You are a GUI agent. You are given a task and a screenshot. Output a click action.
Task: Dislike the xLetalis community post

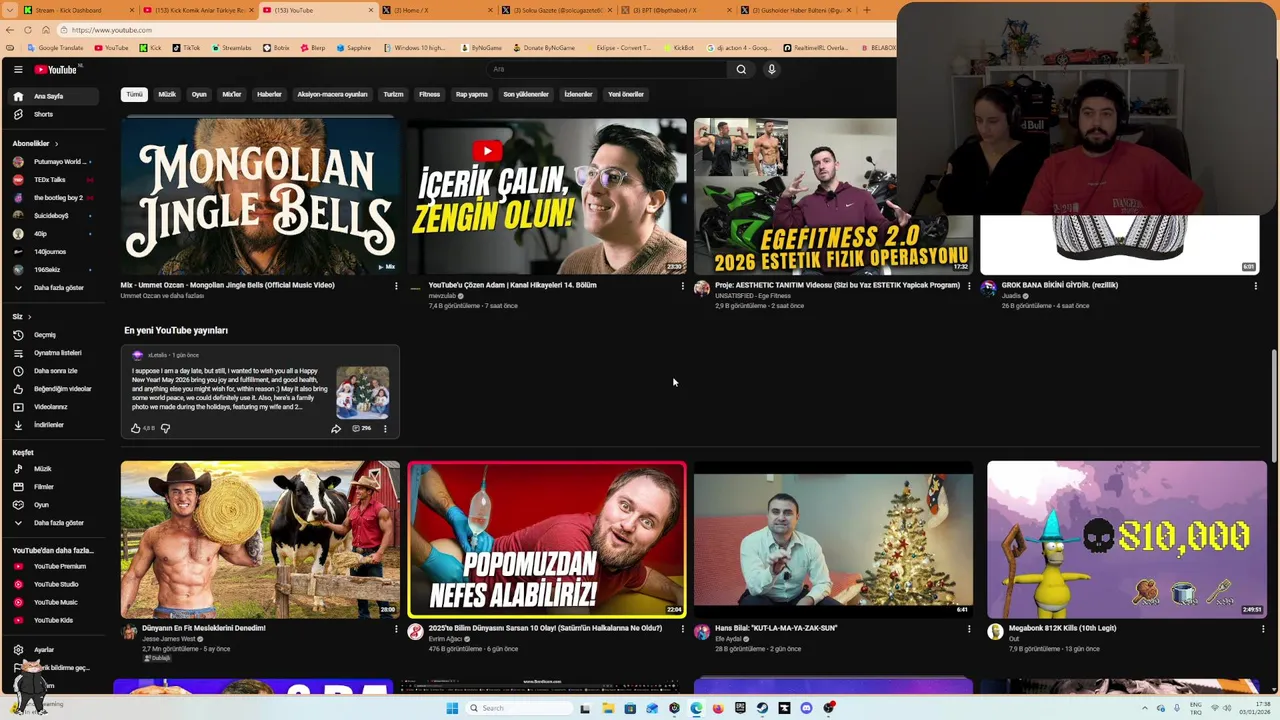pyautogui.click(x=165, y=428)
